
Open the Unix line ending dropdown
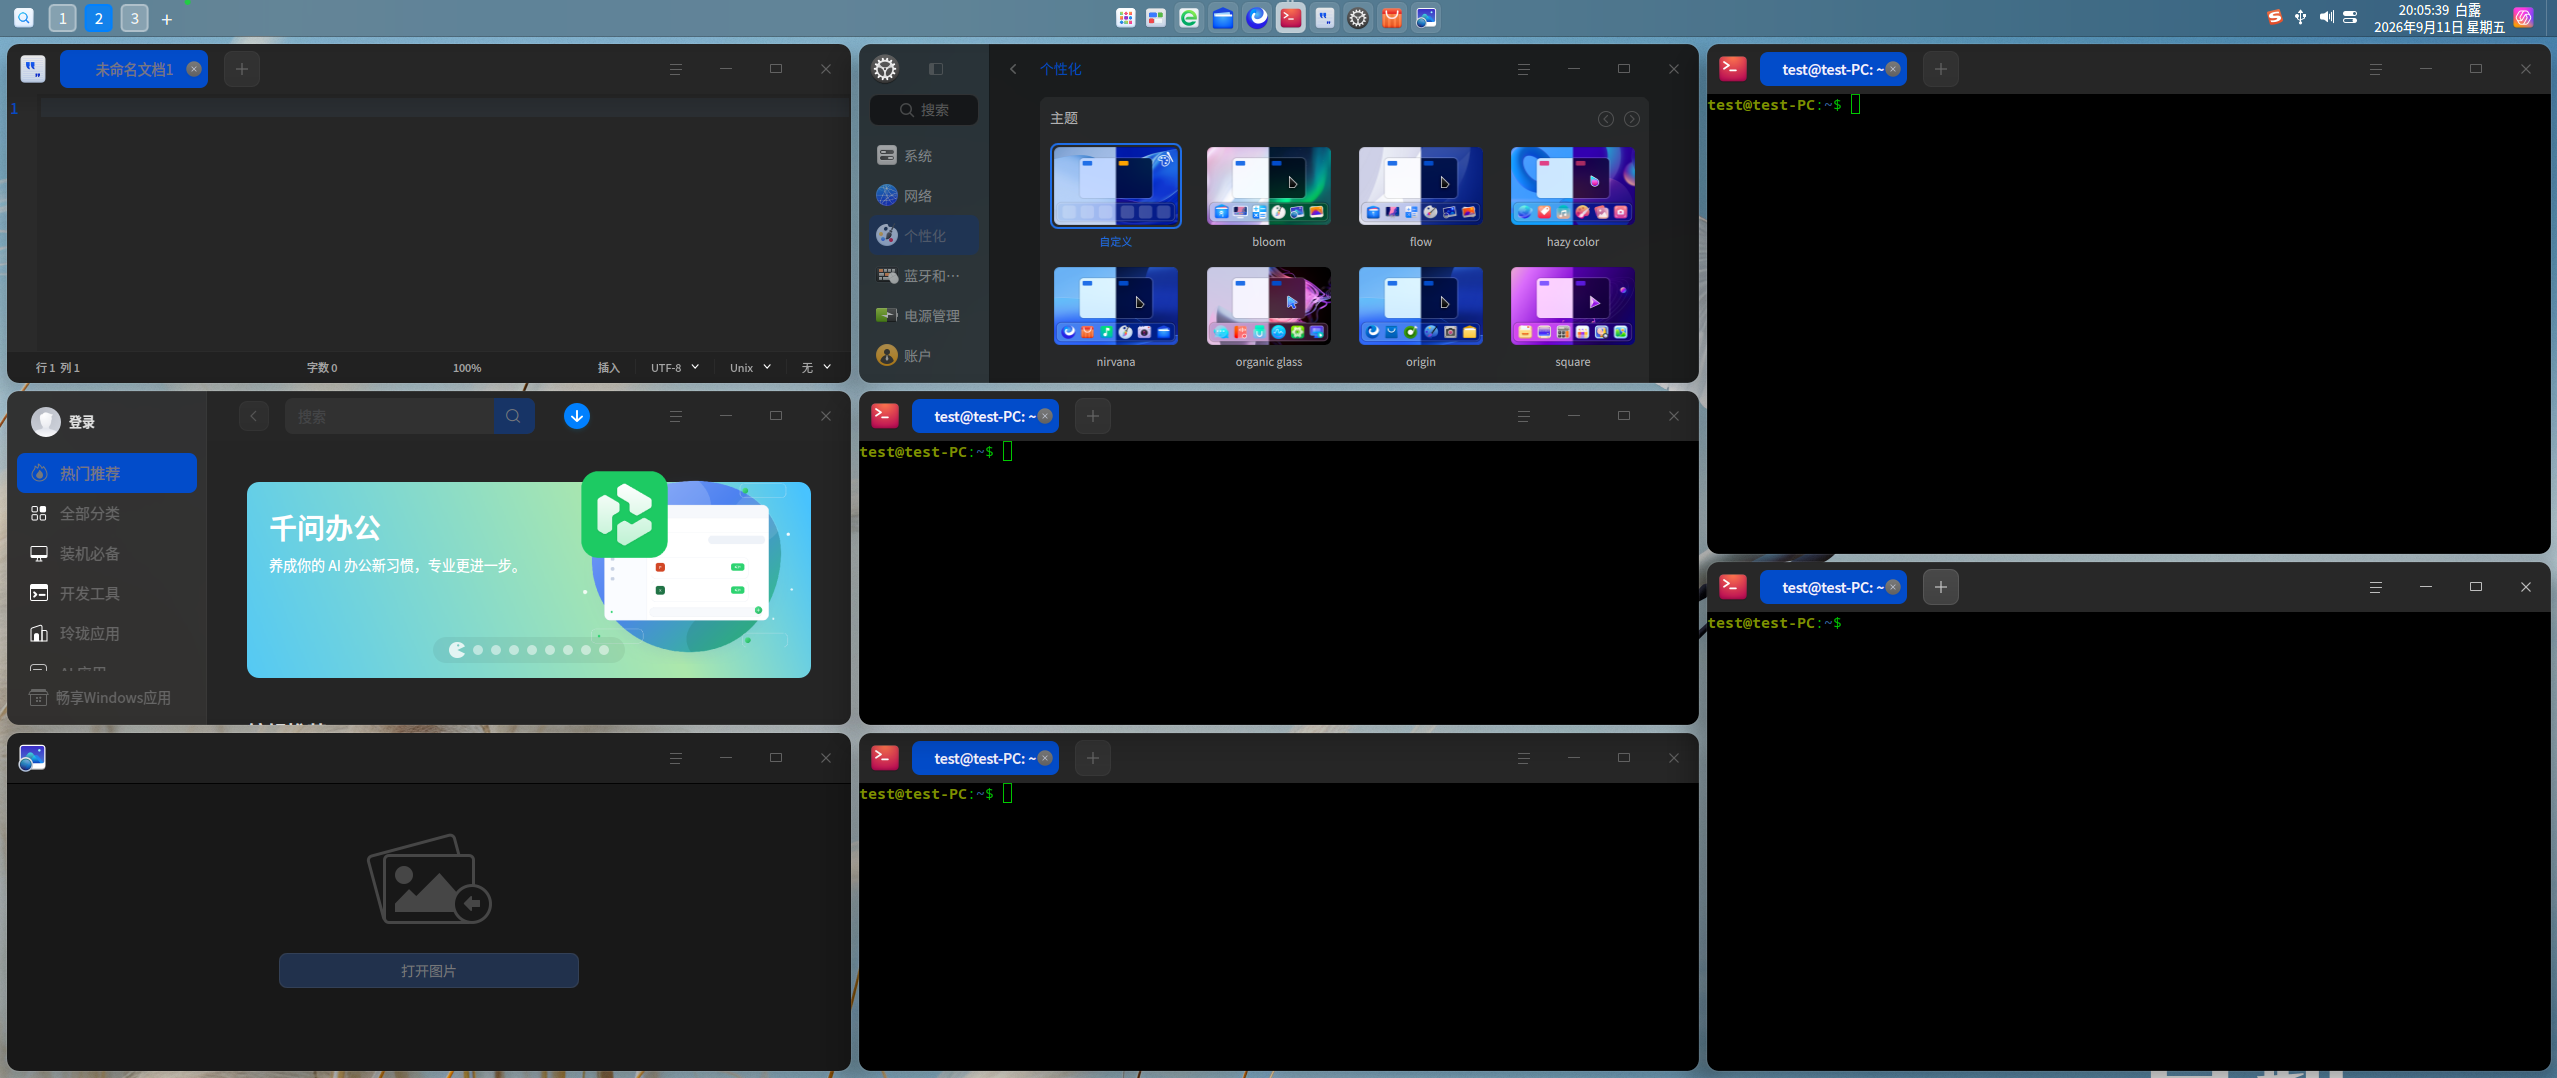[x=750, y=368]
